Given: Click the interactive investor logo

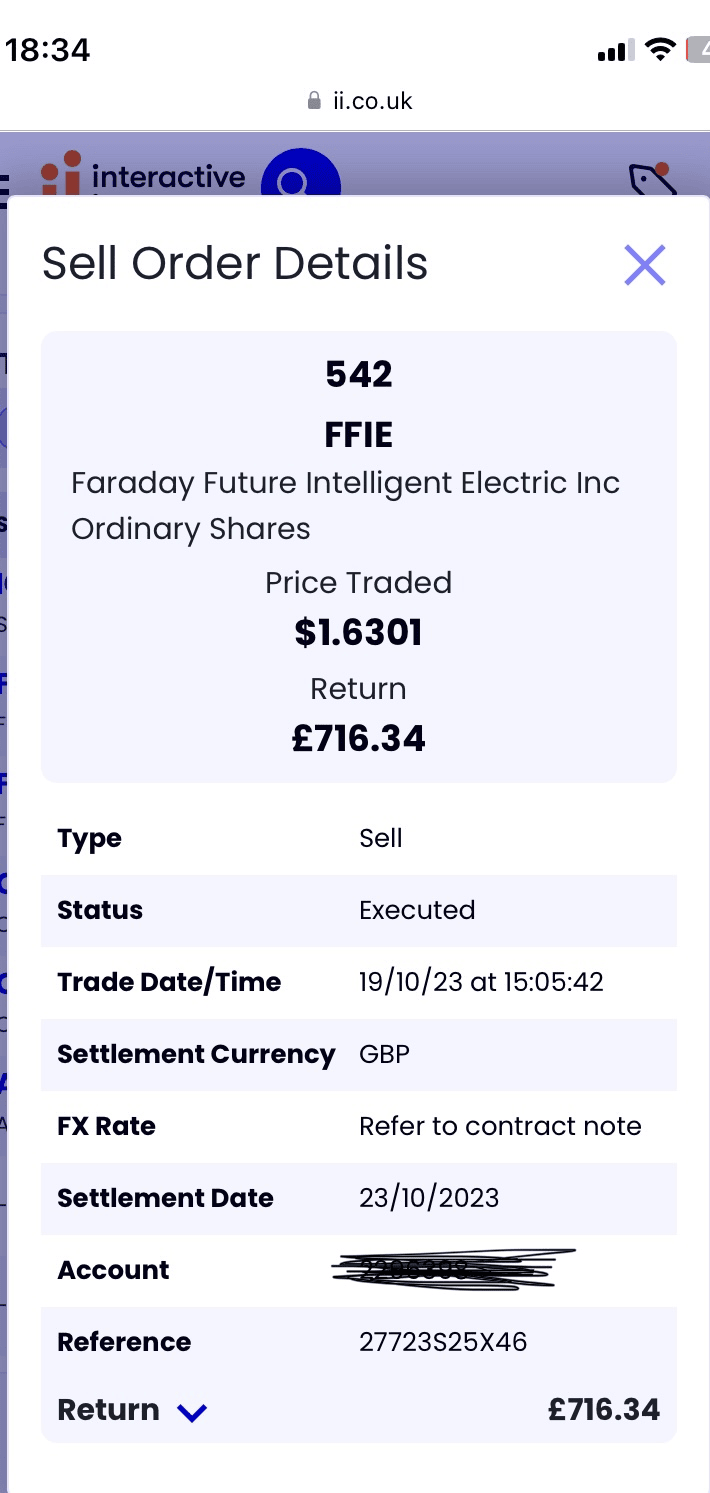Looking at the screenshot, I should tap(143, 177).
